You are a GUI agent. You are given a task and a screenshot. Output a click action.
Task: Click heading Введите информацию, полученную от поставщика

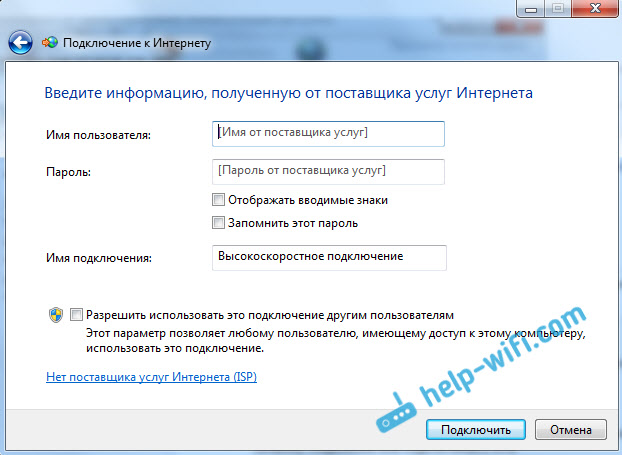coord(288,93)
